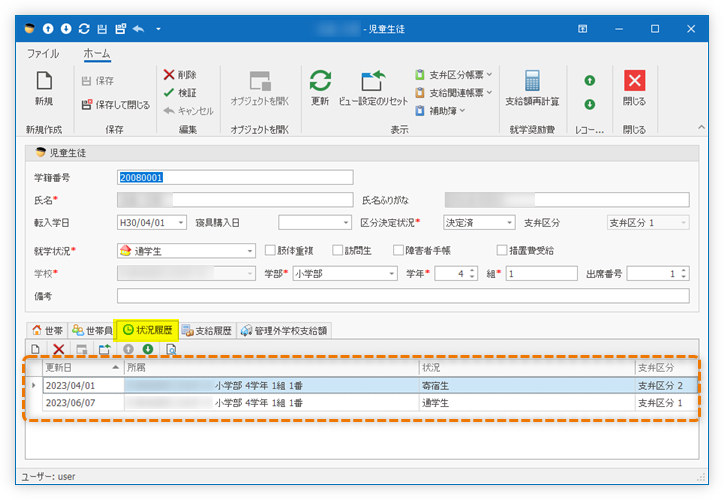Click the 学籍番号 input field
The width and height of the screenshot is (724, 500).
[x=235, y=177]
